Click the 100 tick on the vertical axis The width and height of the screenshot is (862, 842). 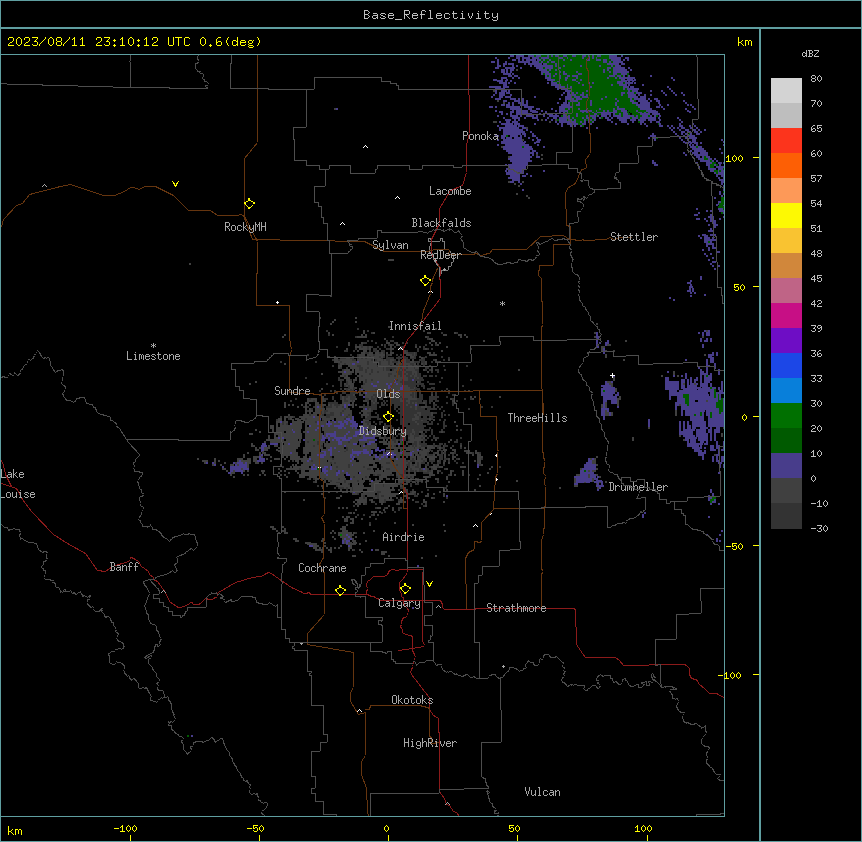(734, 158)
